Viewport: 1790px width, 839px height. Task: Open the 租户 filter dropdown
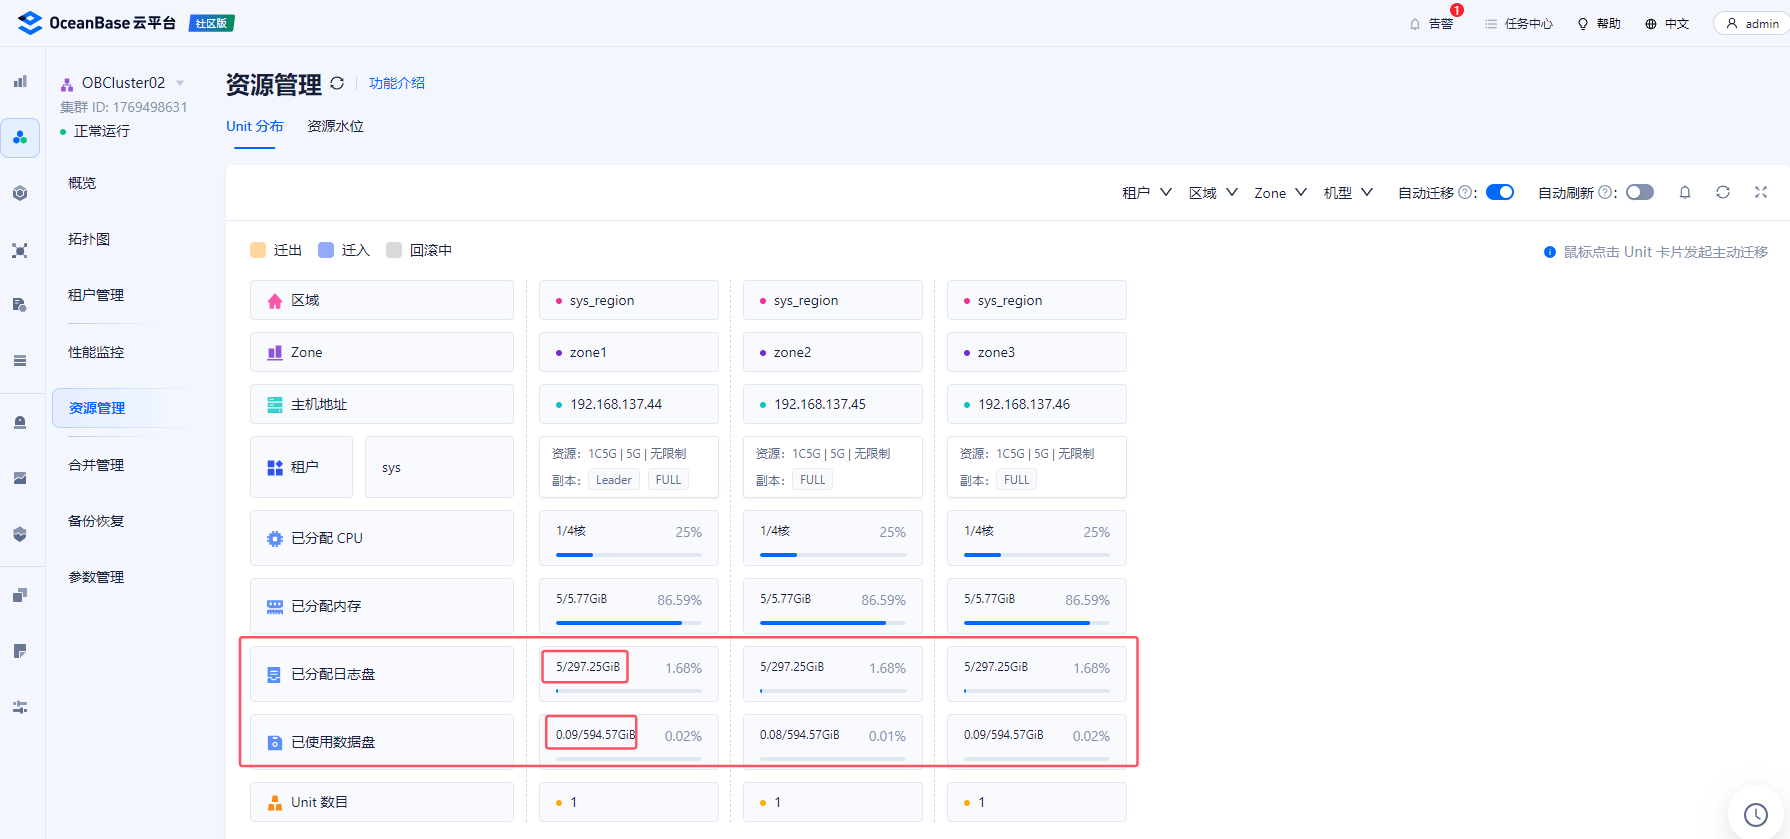(1146, 193)
